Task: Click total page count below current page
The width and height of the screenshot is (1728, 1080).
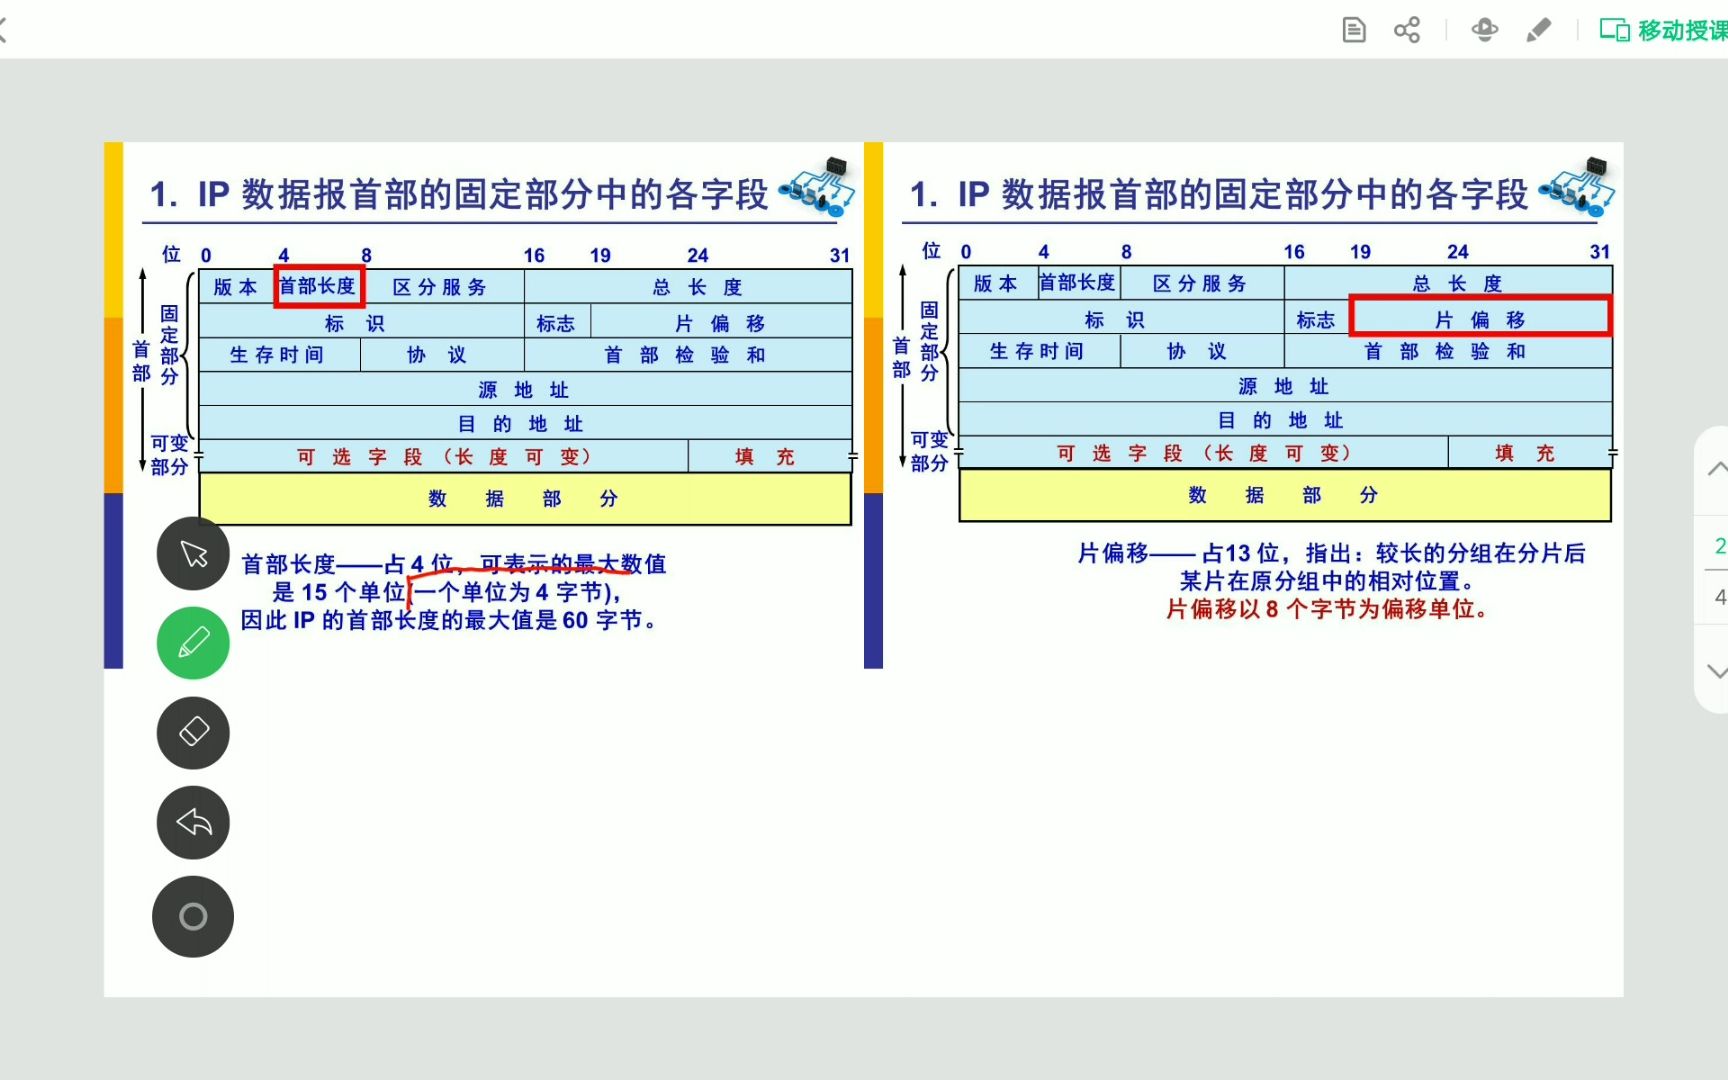Action: (1719, 597)
